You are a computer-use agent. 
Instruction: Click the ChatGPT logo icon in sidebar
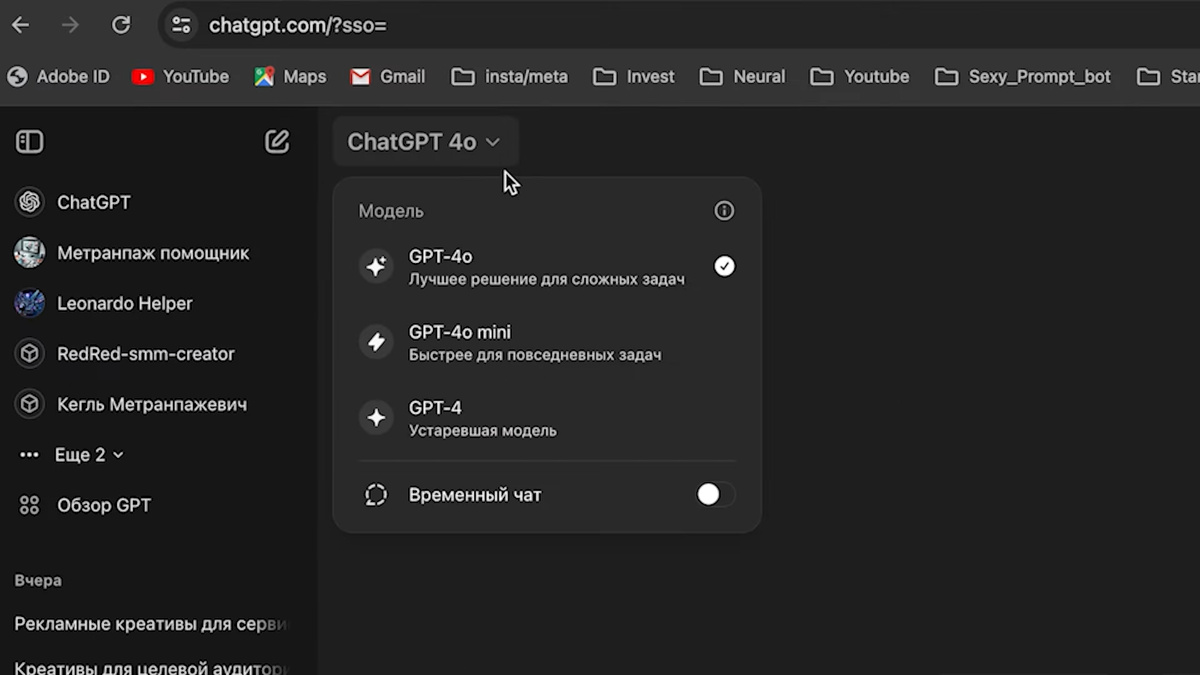tap(30, 202)
